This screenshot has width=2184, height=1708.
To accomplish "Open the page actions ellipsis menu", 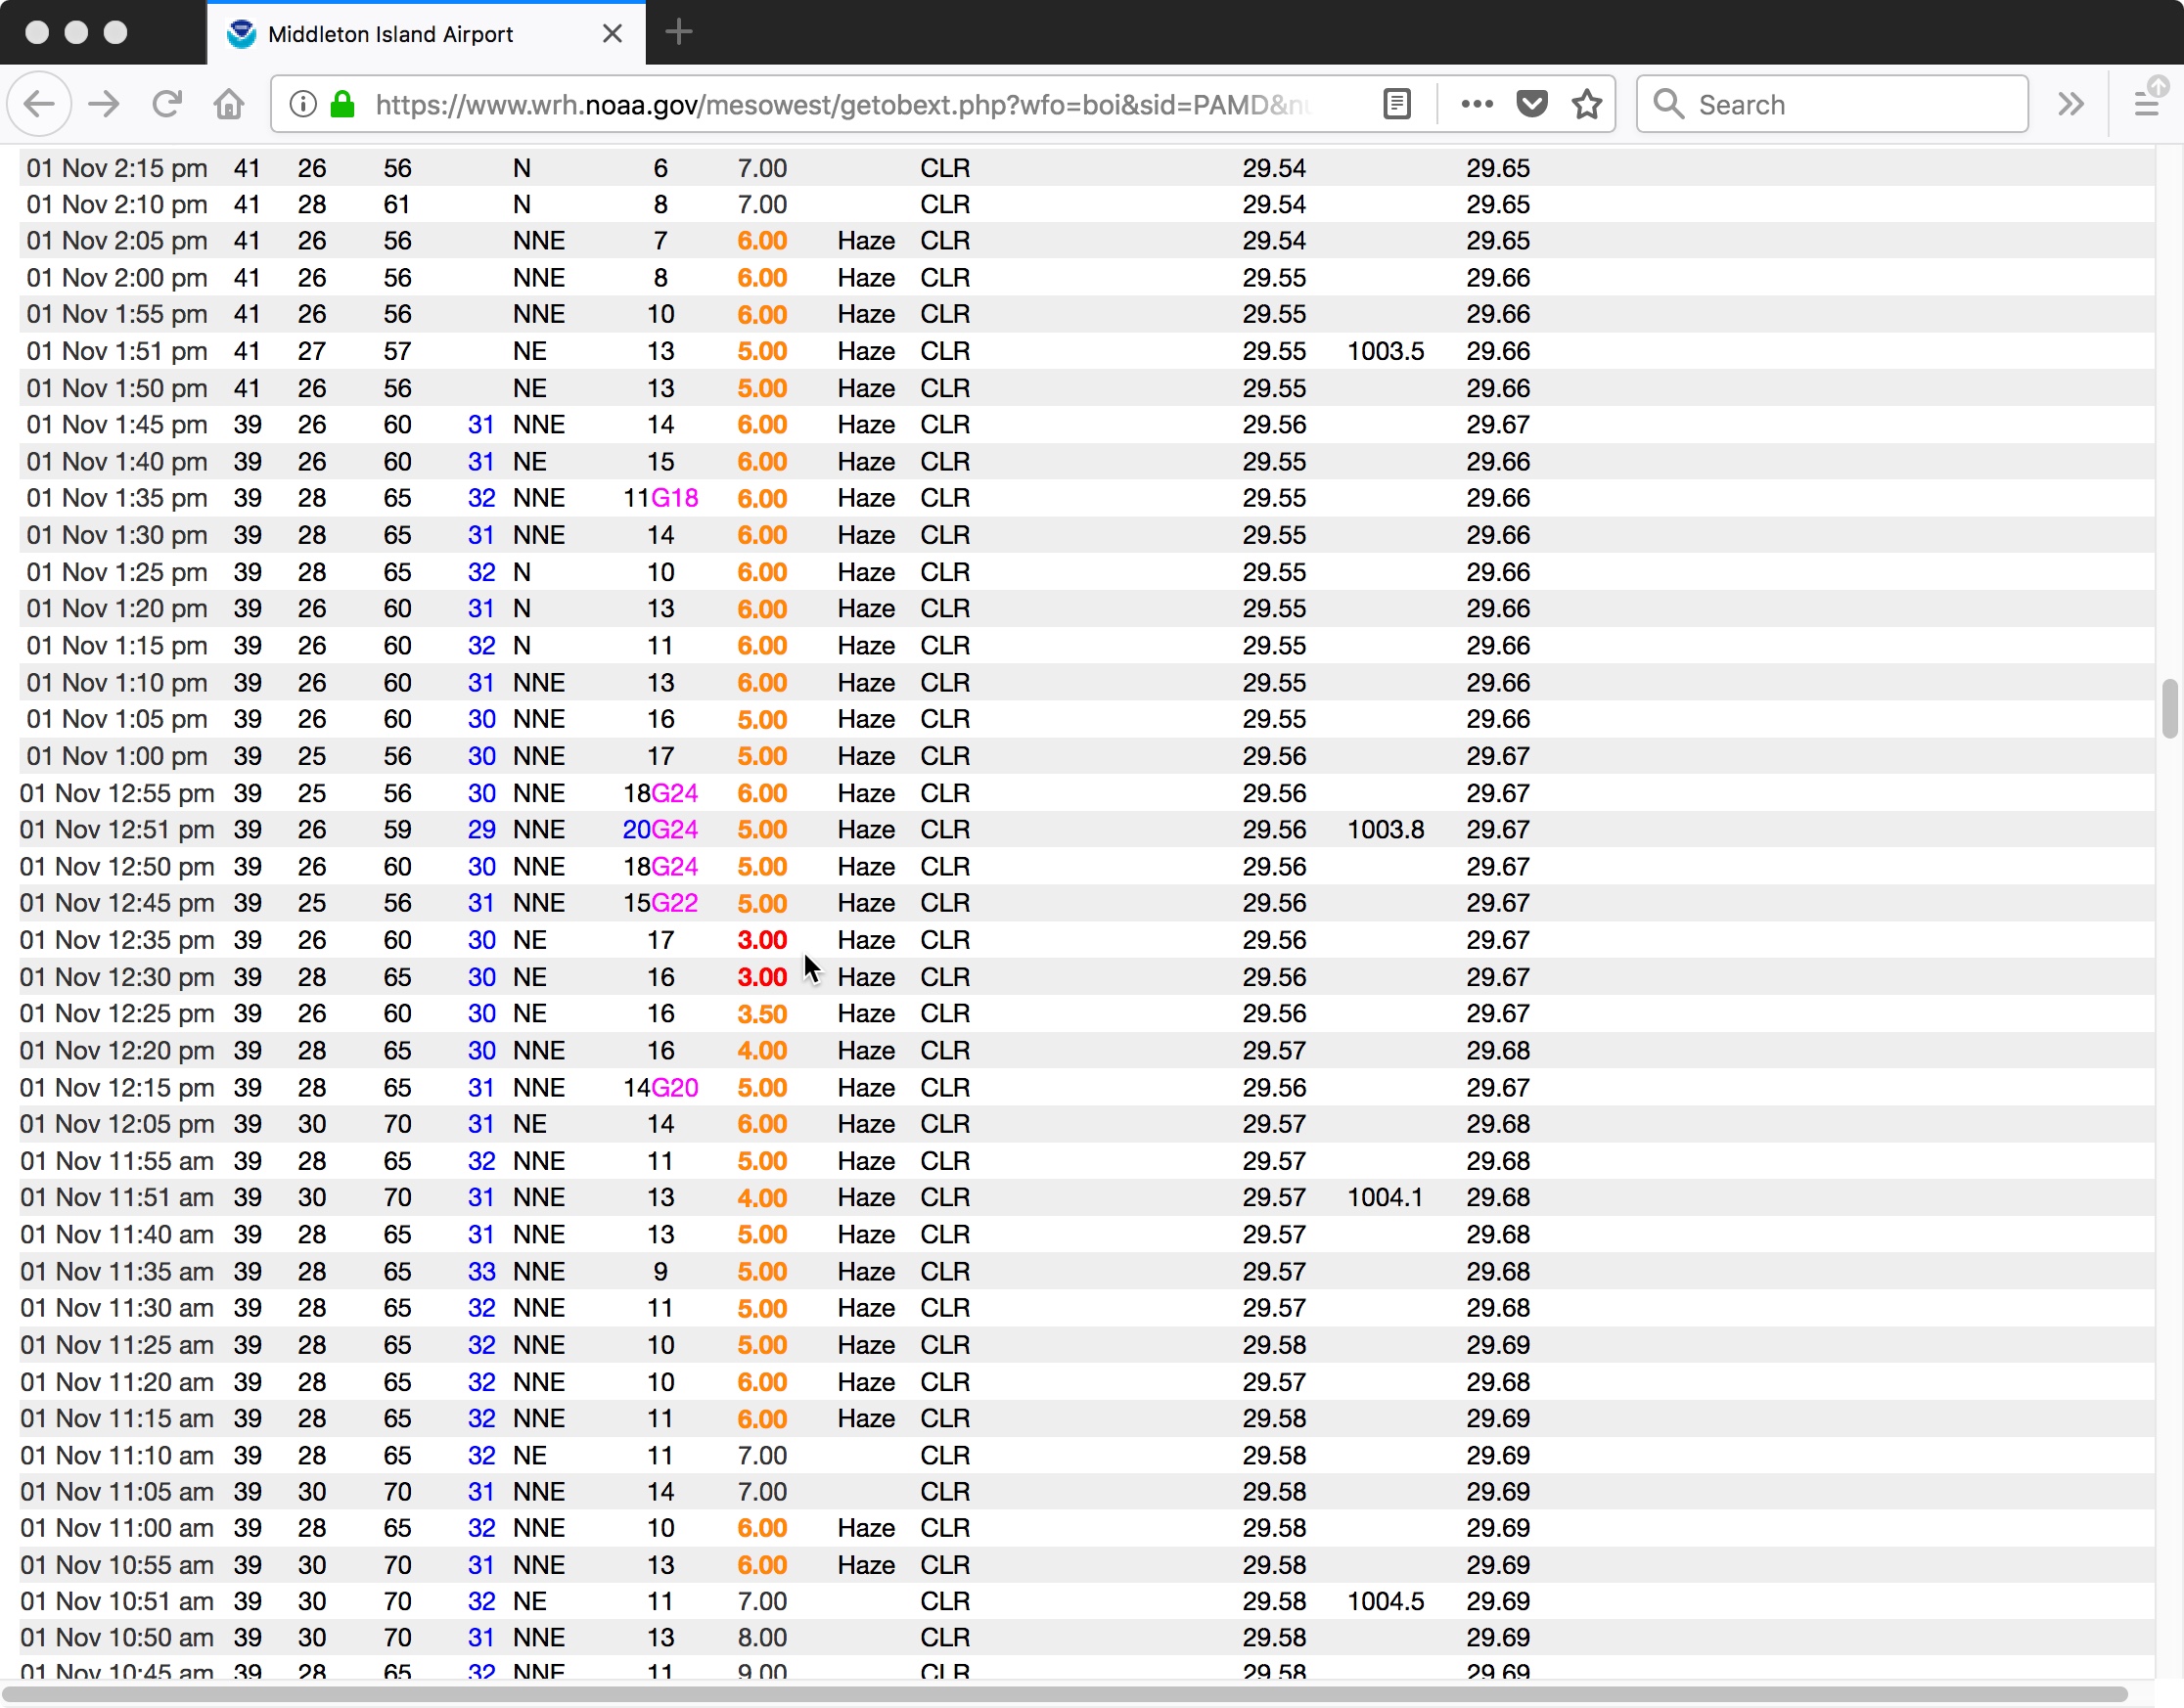I will pos(1476,104).
